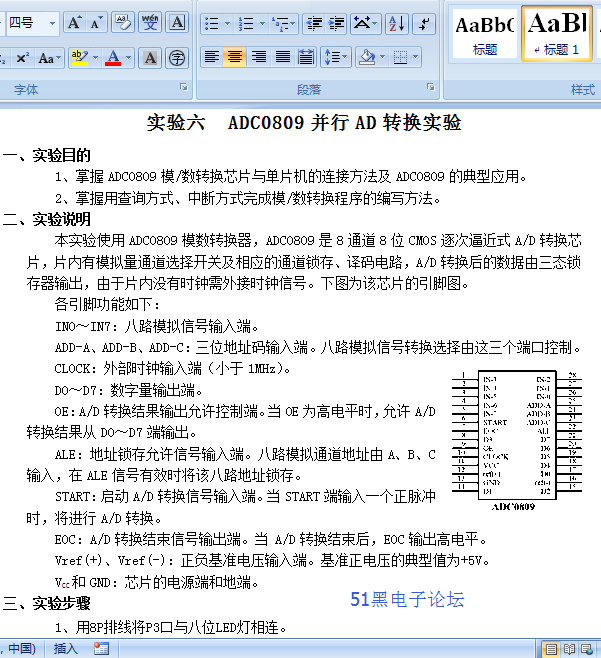This screenshot has height=658, width=601.
Task: Open the numbering library dropdown arrow
Action: 262,24
